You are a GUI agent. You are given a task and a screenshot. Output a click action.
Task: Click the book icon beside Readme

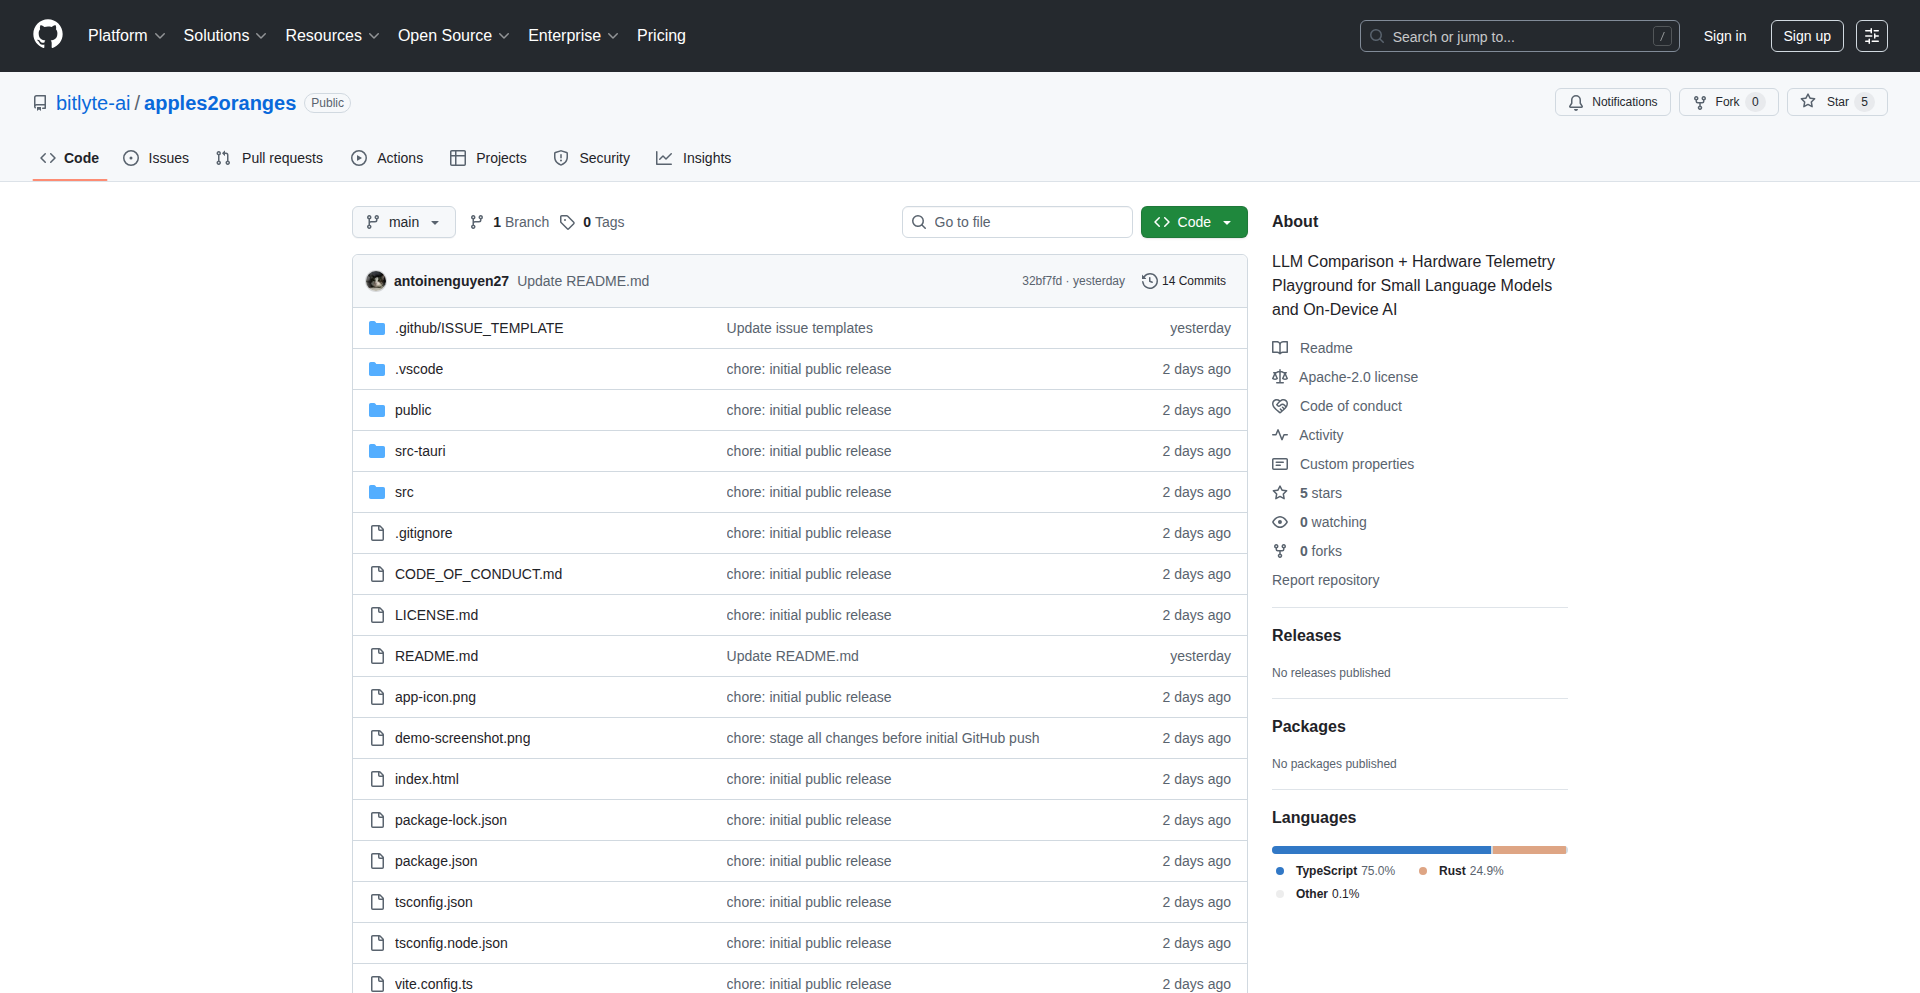(x=1280, y=348)
